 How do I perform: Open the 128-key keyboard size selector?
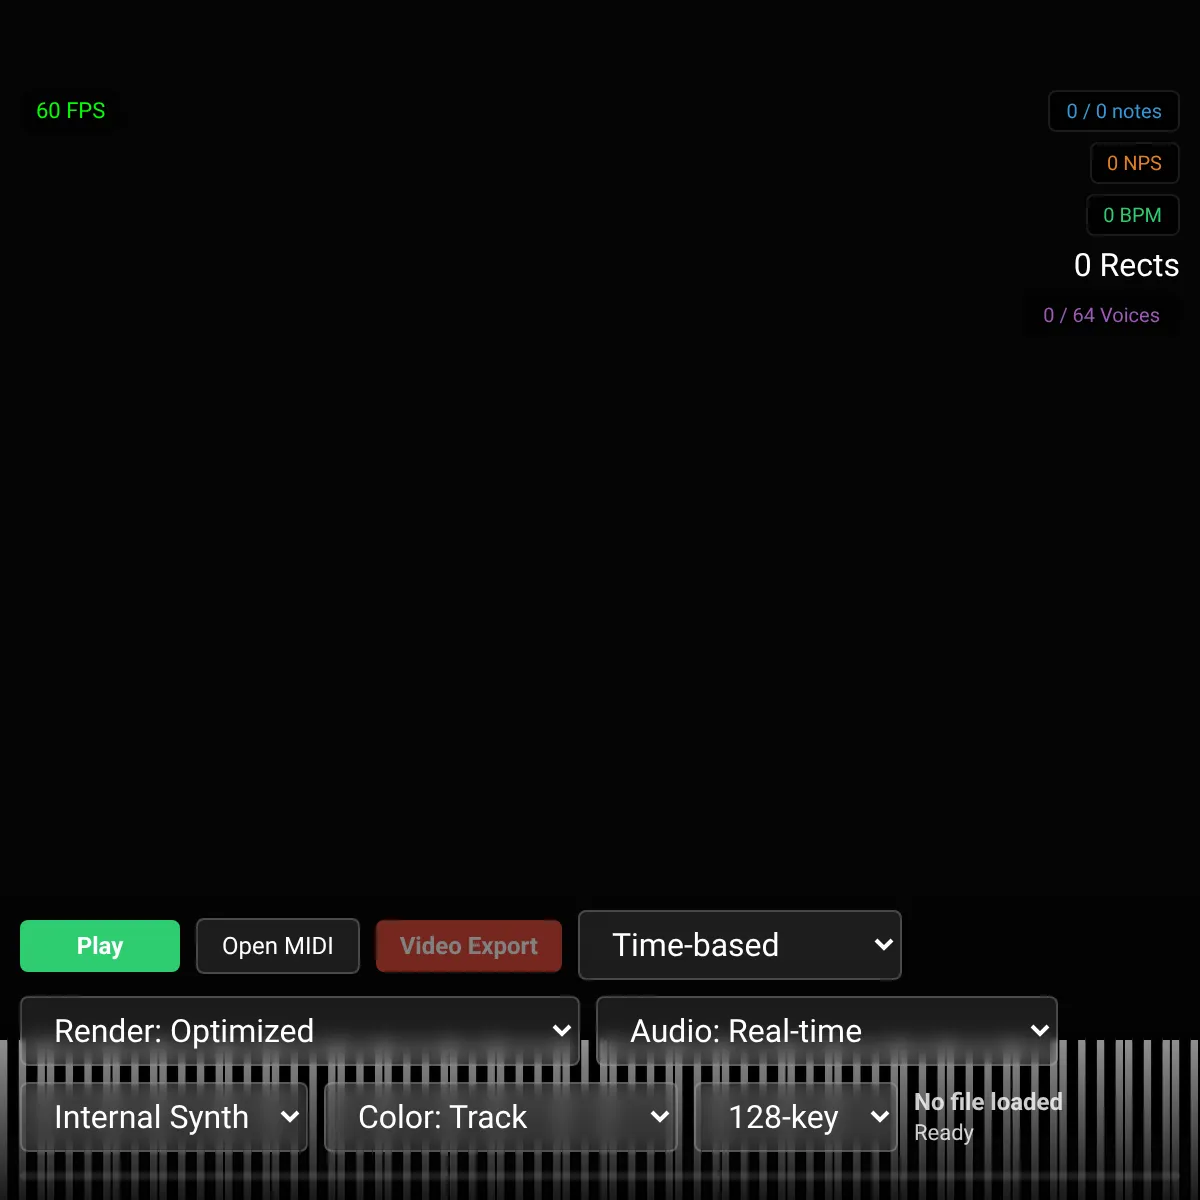point(795,1117)
